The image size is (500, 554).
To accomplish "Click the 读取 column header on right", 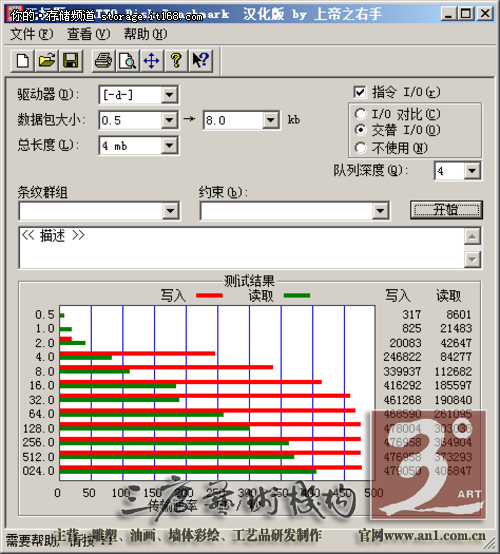I will (448, 296).
